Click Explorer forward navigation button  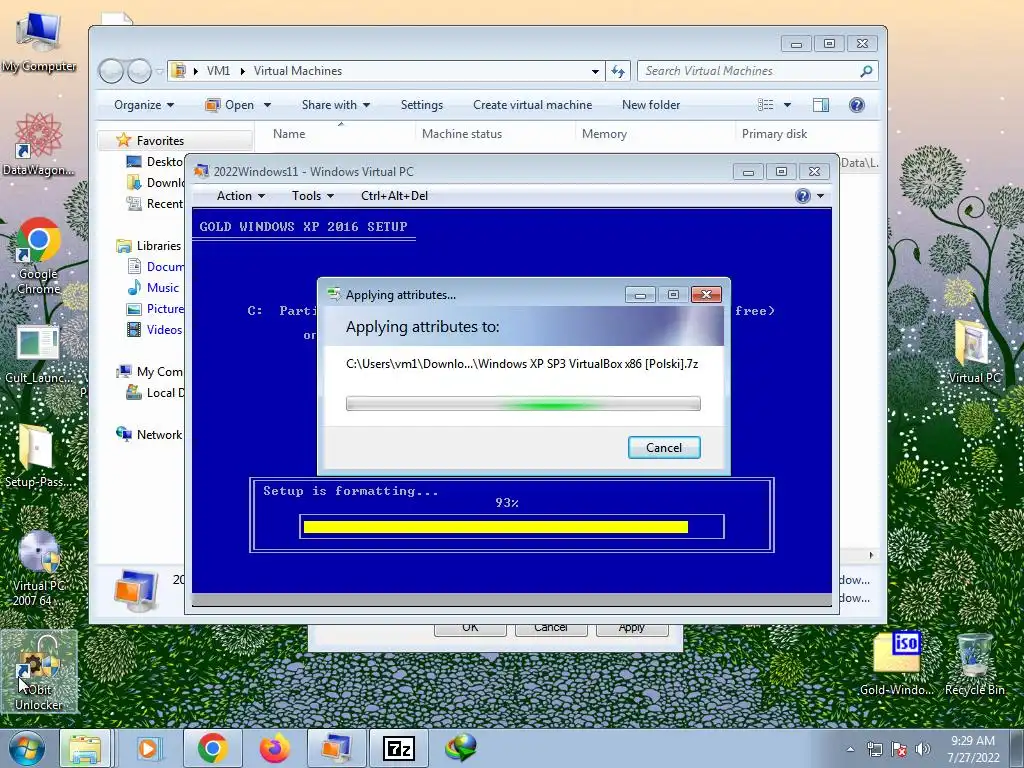tap(139, 71)
